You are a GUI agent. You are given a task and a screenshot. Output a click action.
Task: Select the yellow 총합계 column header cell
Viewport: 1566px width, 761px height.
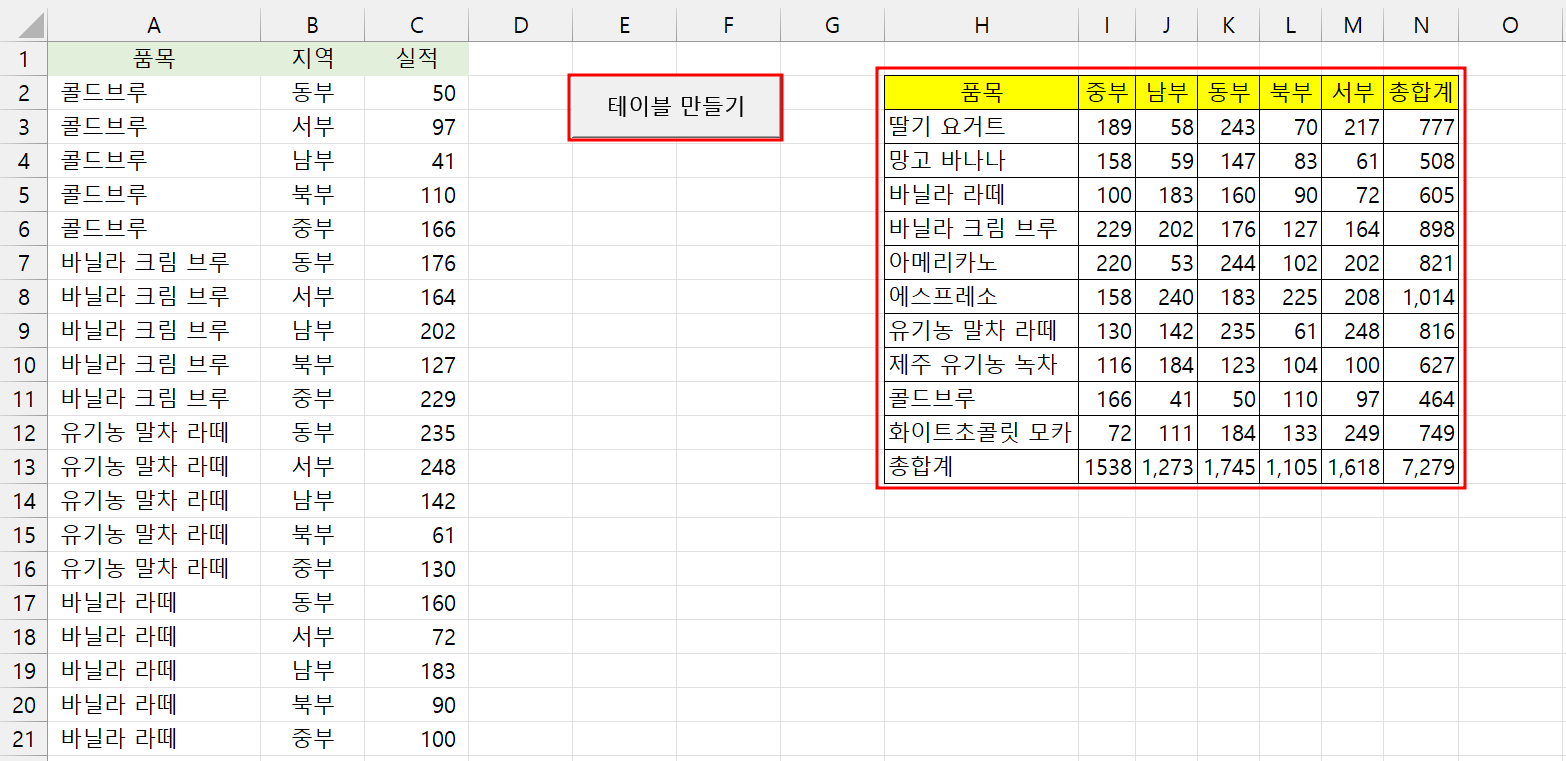click(x=1421, y=93)
